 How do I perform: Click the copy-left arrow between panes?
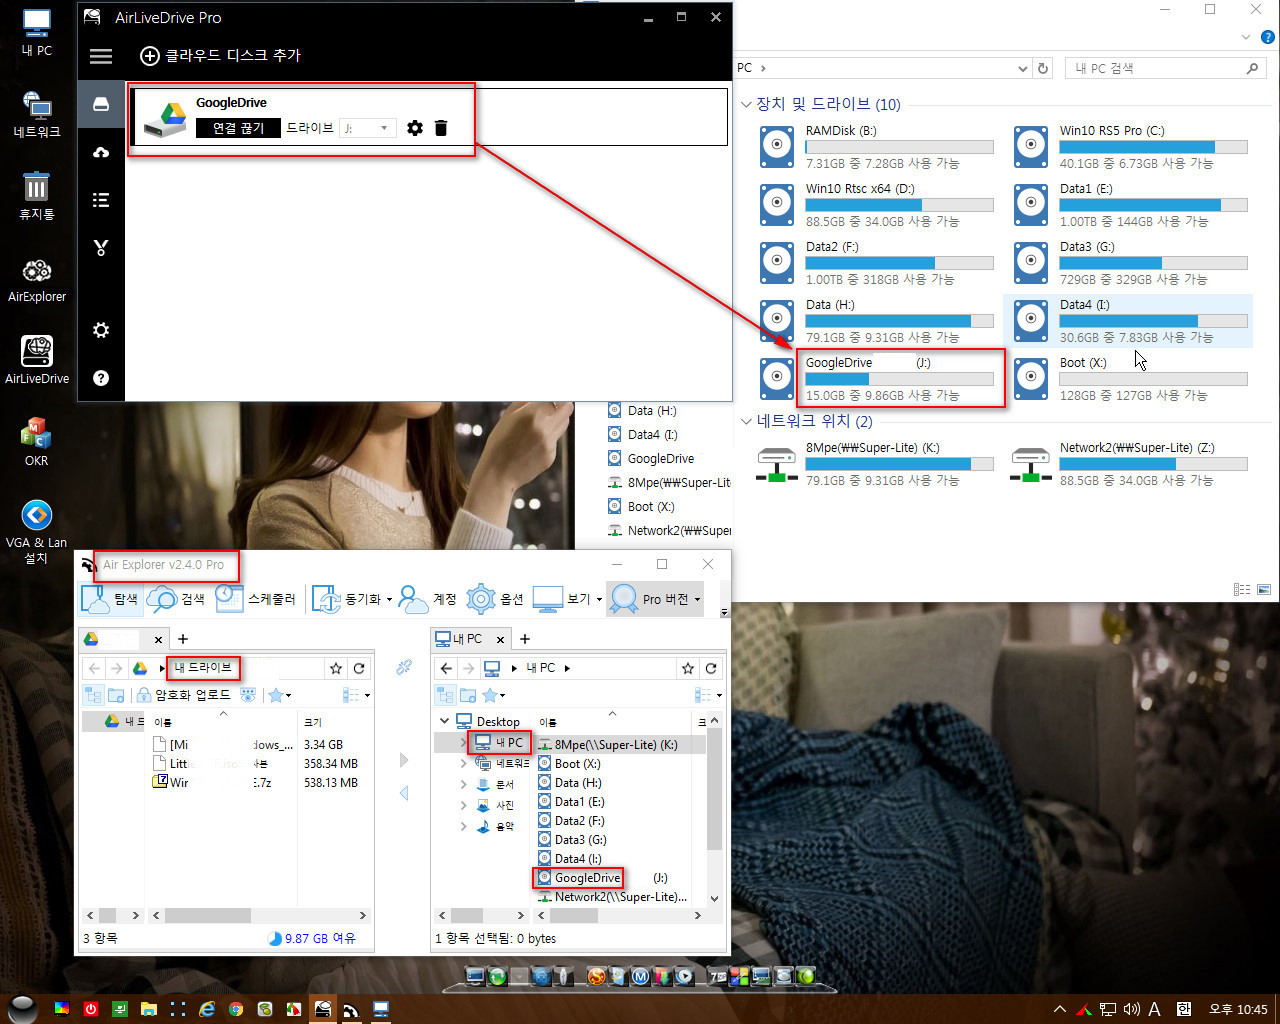click(x=404, y=793)
